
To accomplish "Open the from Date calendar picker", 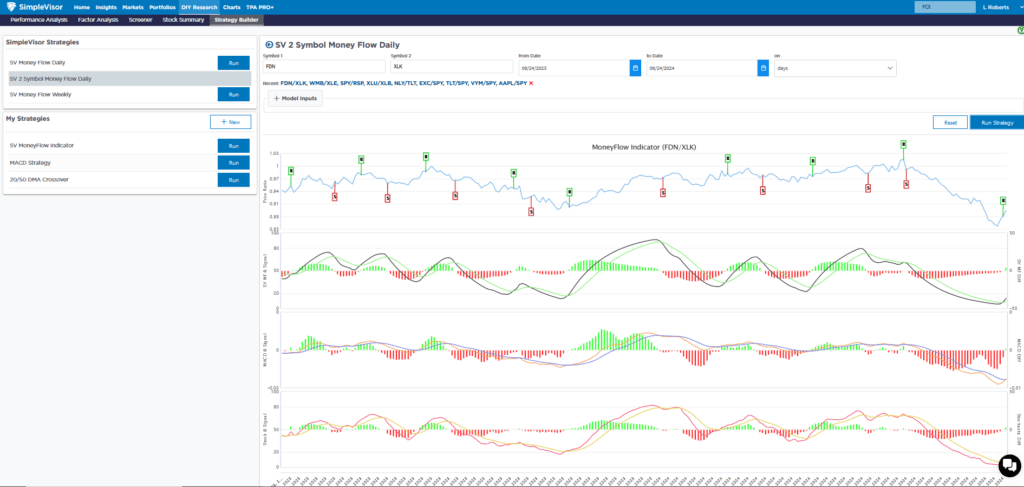I will click(x=634, y=68).
